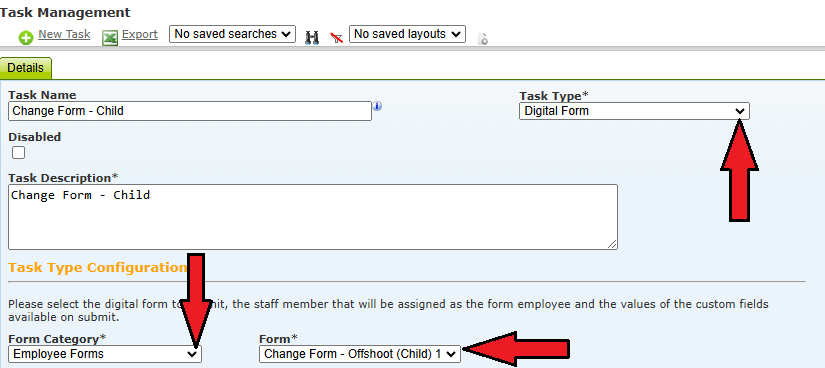Click the Task Description resize grip corner
Viewport: 825px width, 368px height.
[x=612, y=244]
